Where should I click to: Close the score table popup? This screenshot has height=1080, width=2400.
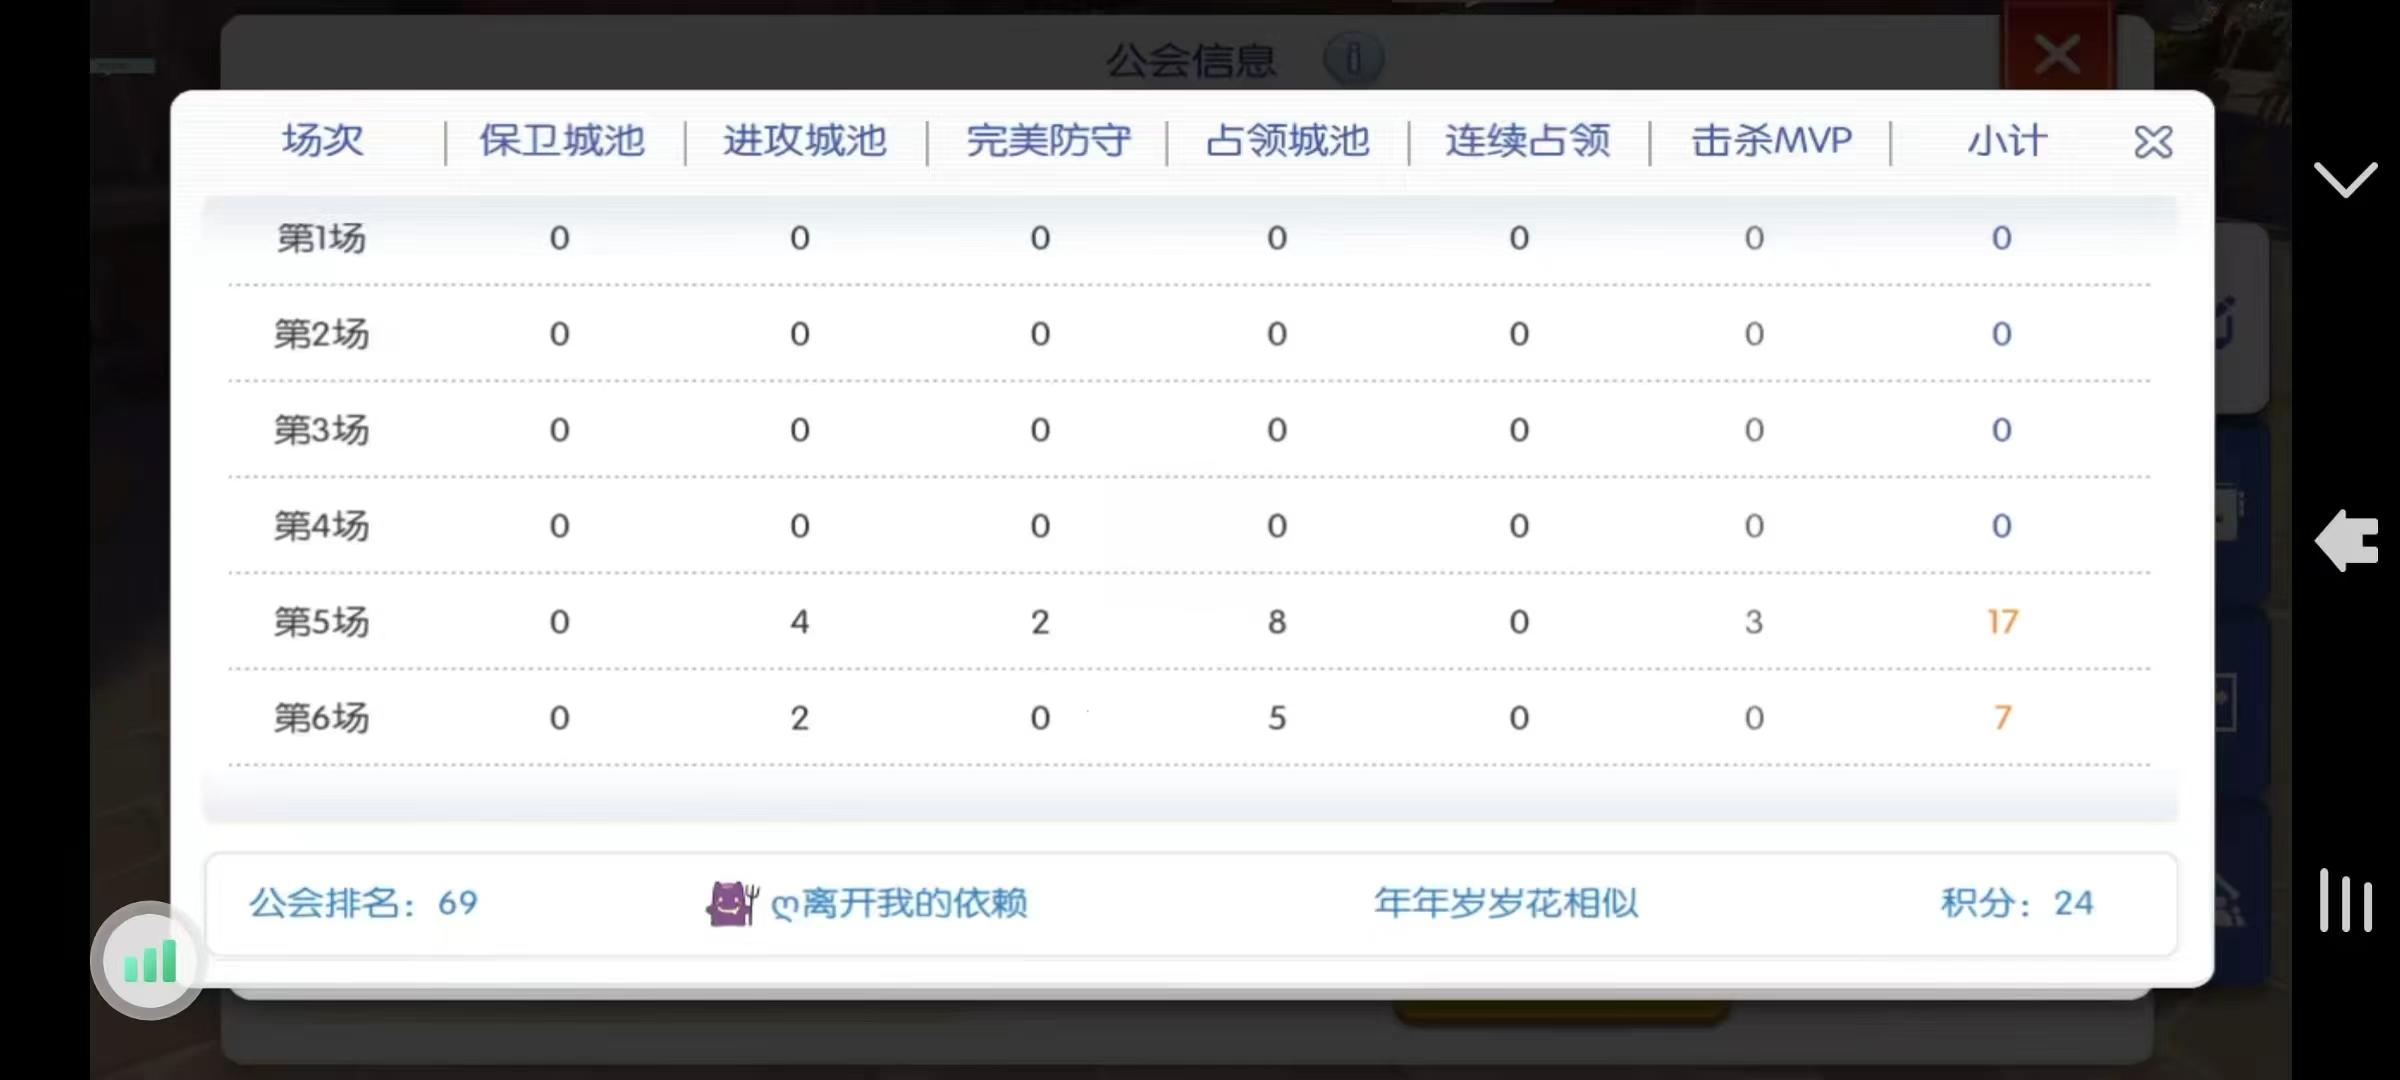pyautogui.click(x=2152, y=142)
